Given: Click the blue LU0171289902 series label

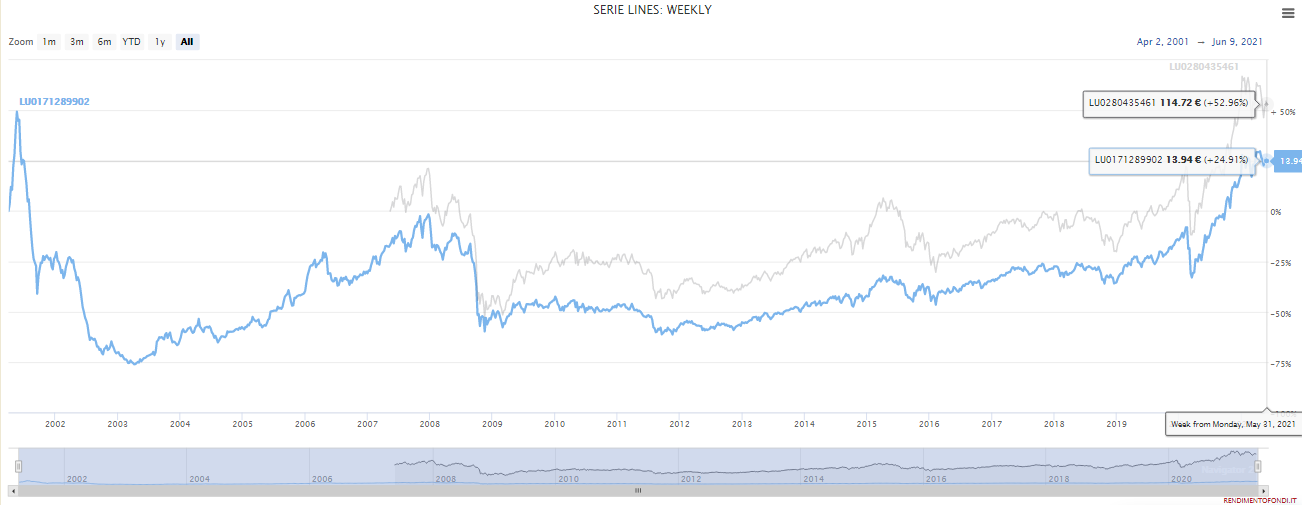Looking at the screenshot, I should coord(54,102).
